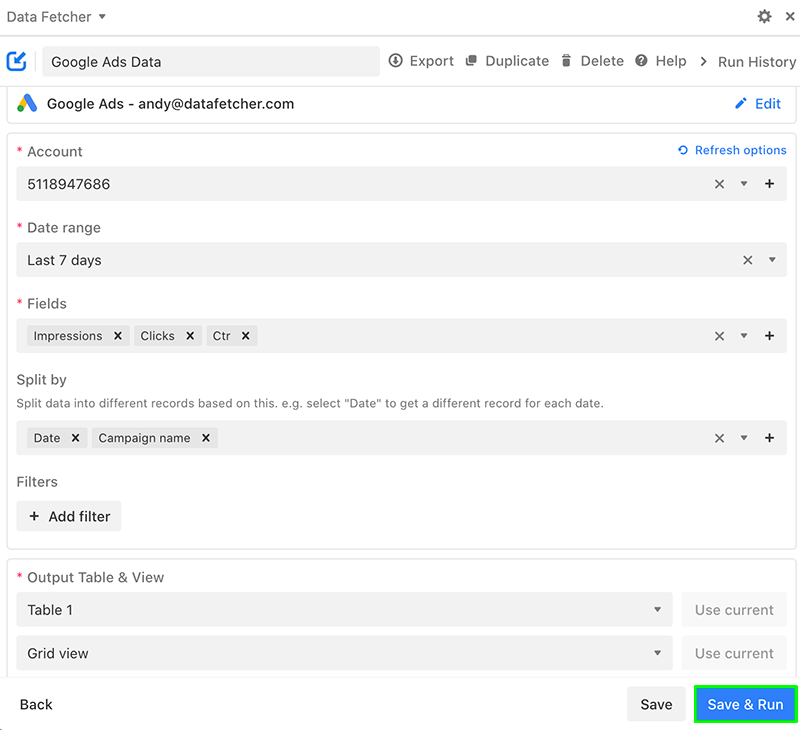The width and height of the screenshot is (800, 730).
Task: Click the Help question mark icon
Action: coord(641,61)
